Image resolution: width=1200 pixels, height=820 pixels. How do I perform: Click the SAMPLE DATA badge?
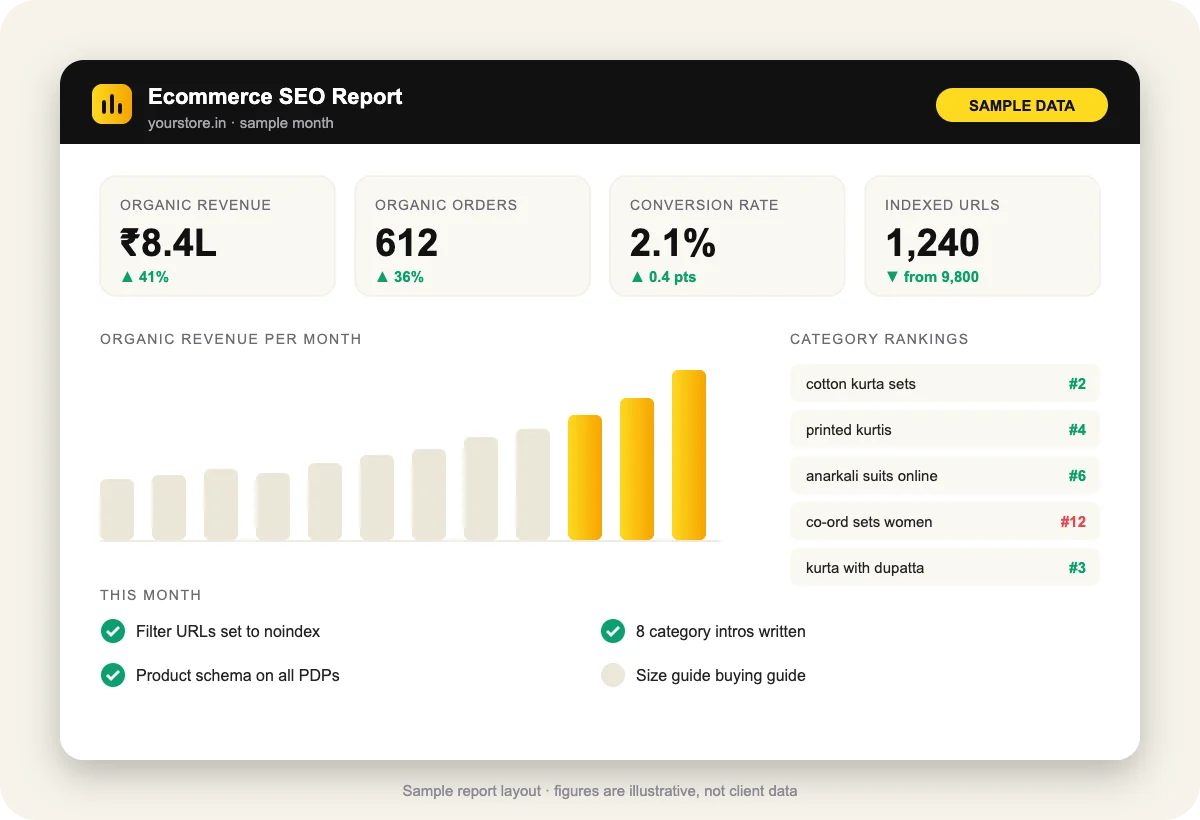(1021, 105)
